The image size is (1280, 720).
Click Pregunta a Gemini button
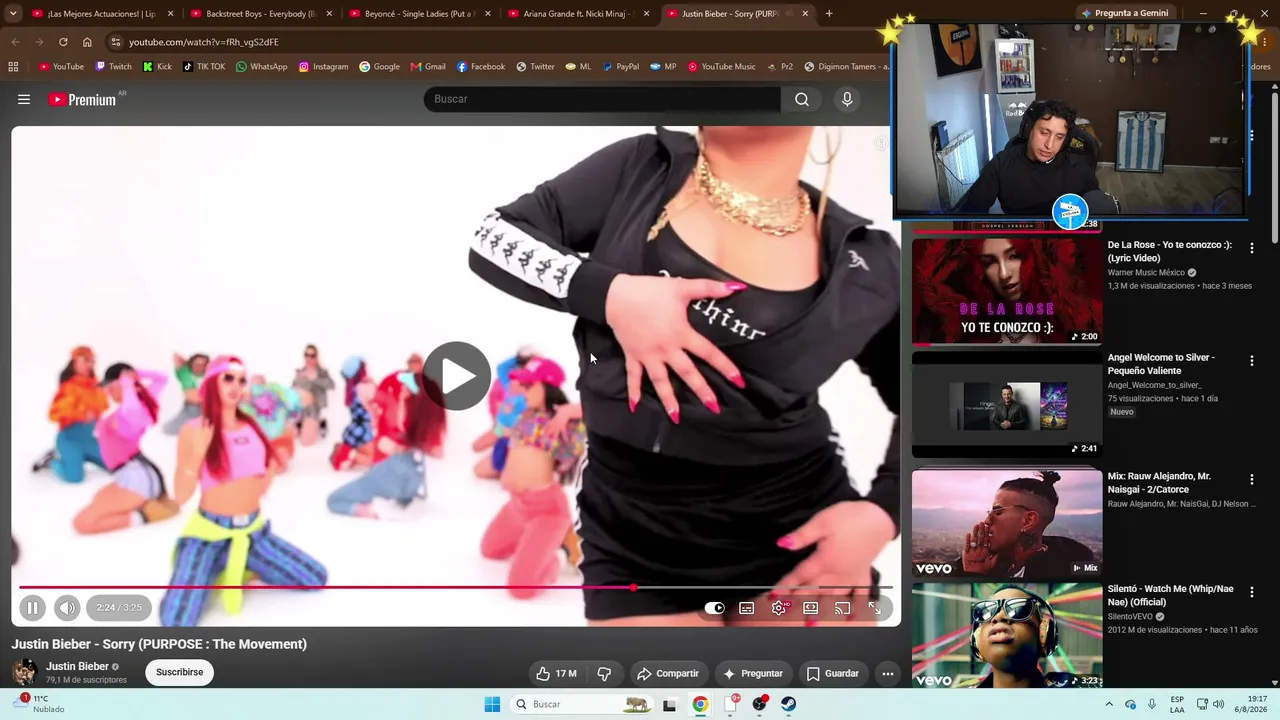tap(1124, 13)
